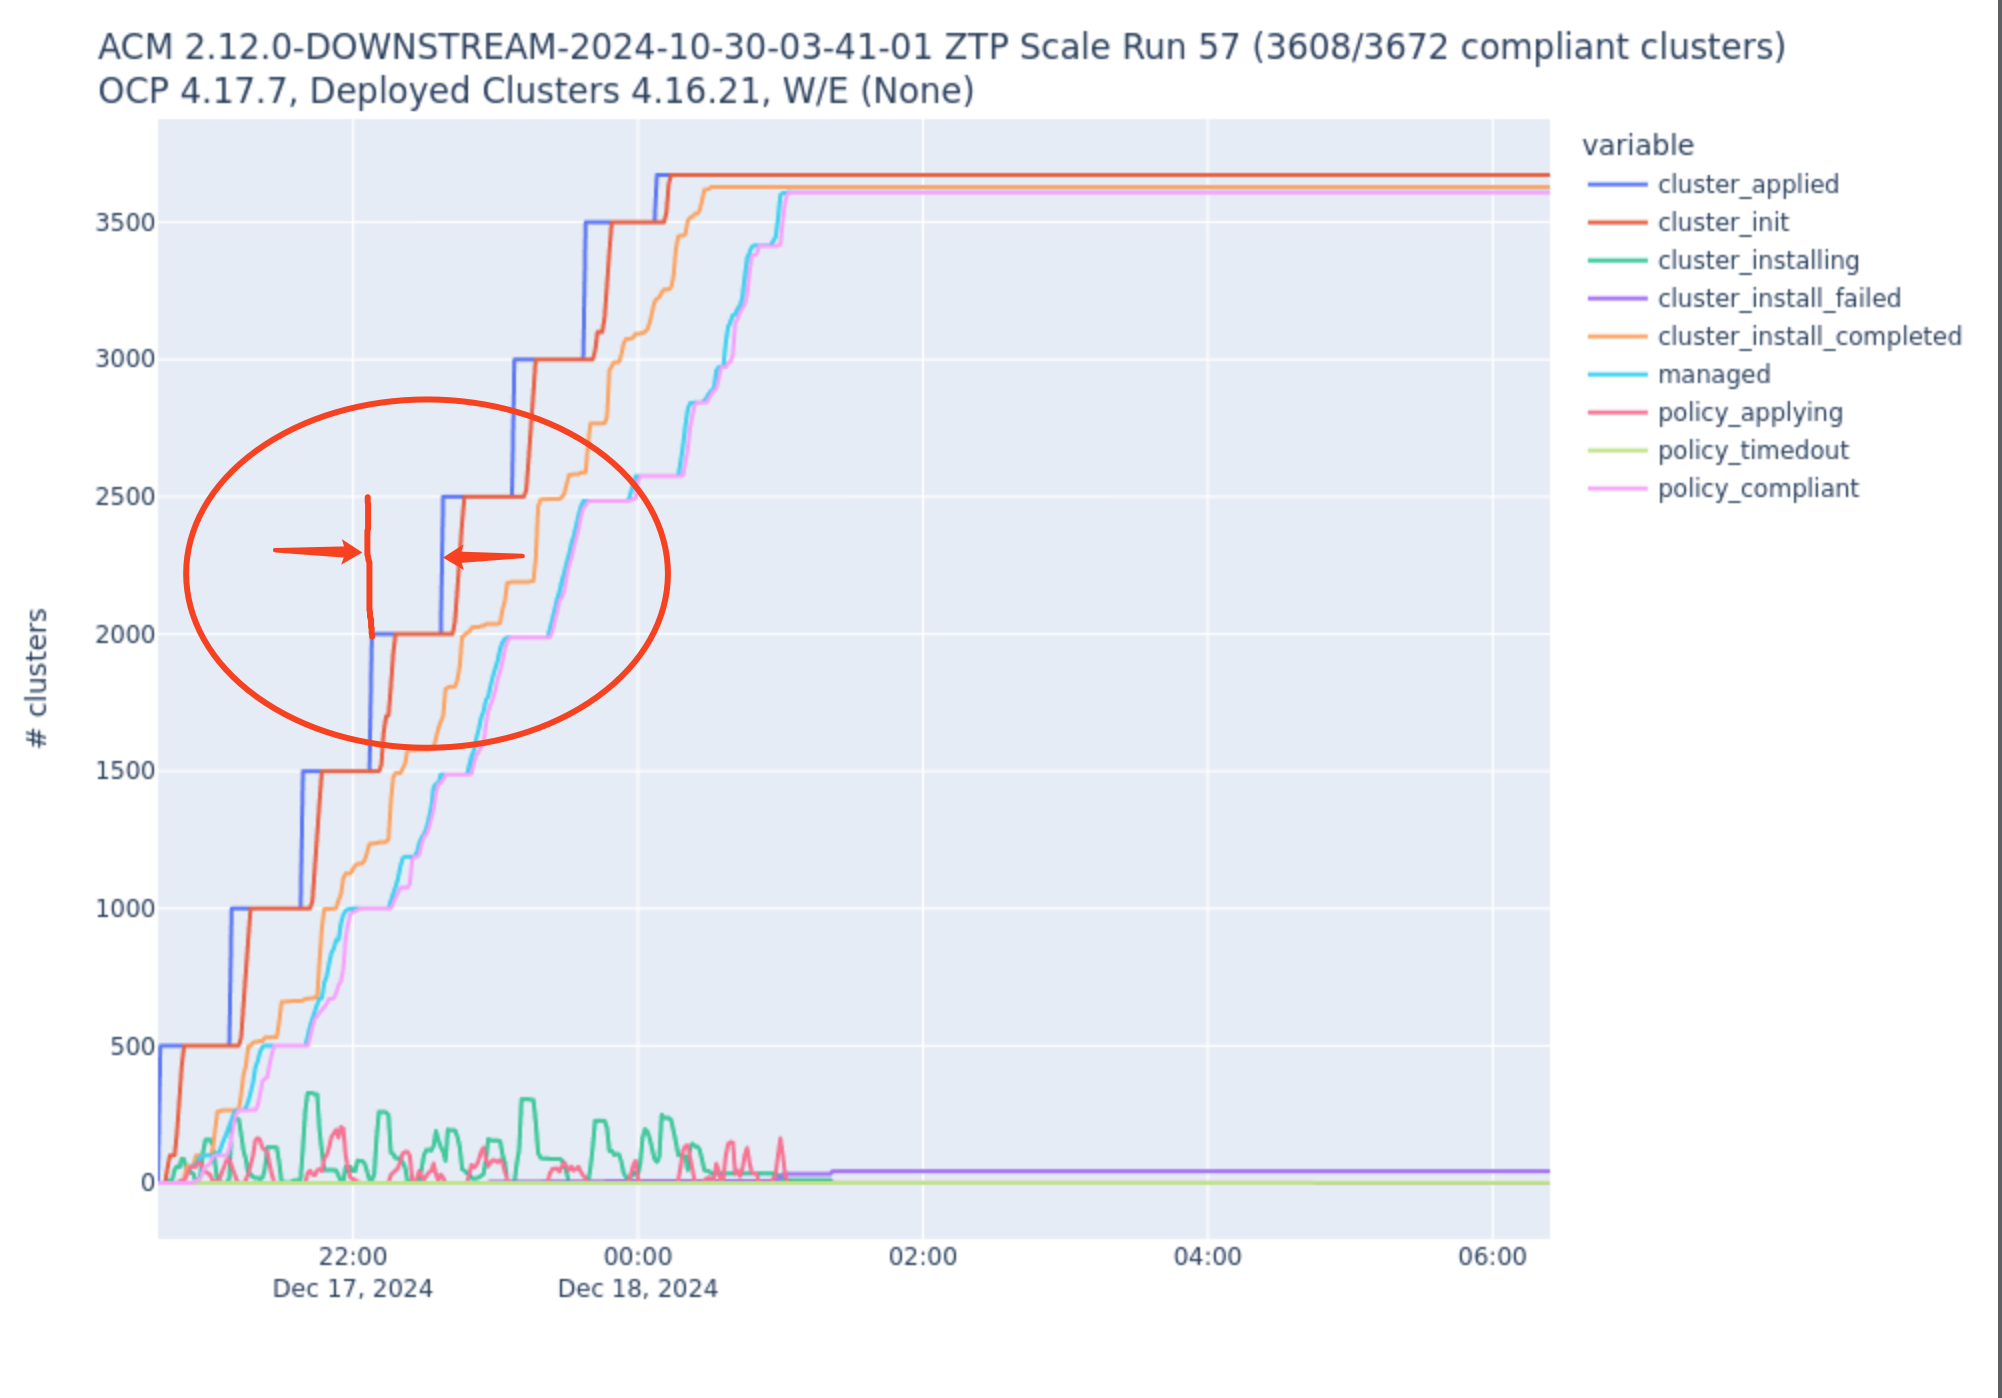Hide the cluster_init trace via legend

point(1722,222)
